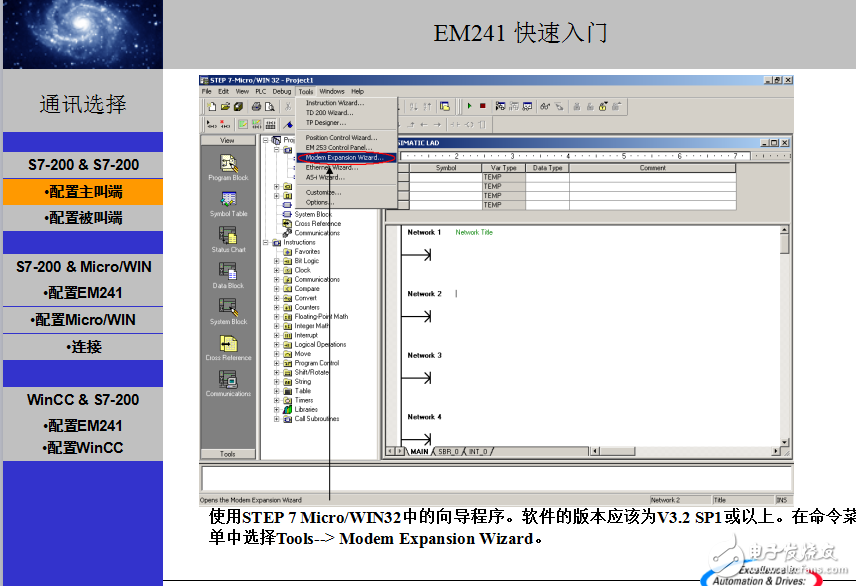Viewport: 856px width, 586px height.
Task: Switch to MAIN program tab
Action: [419, 452]
